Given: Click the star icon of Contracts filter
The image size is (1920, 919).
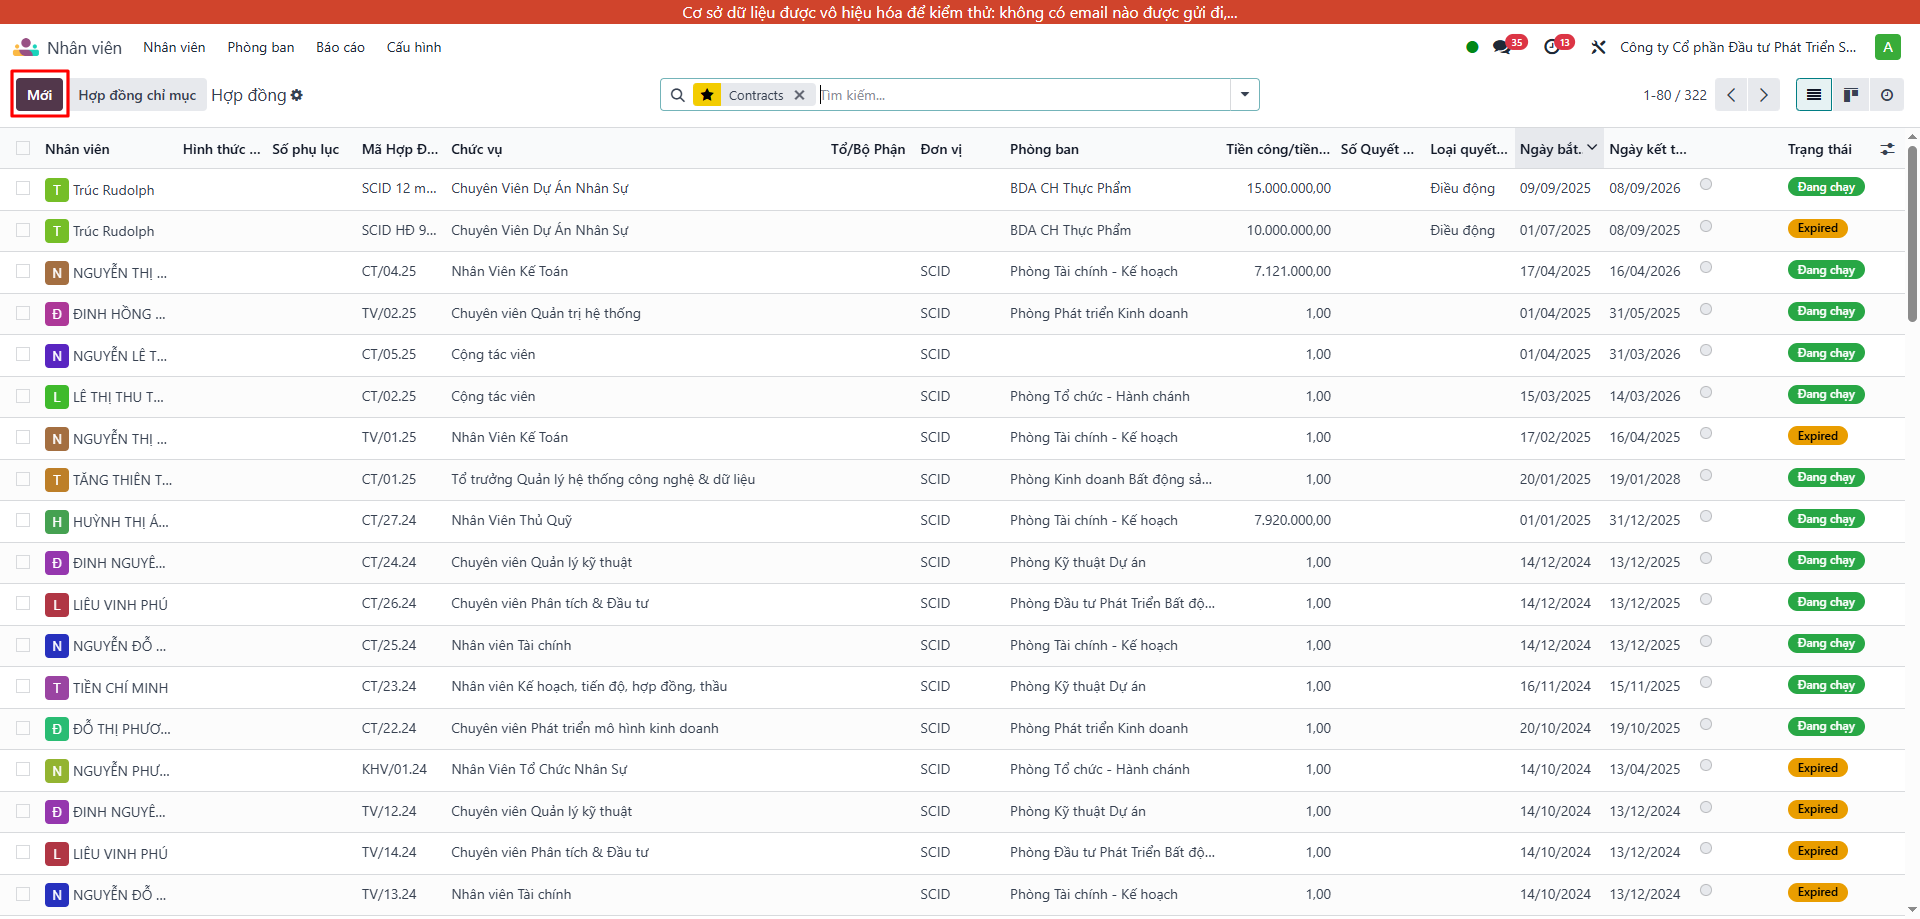Looking at the screenshot, I should 707,95.
